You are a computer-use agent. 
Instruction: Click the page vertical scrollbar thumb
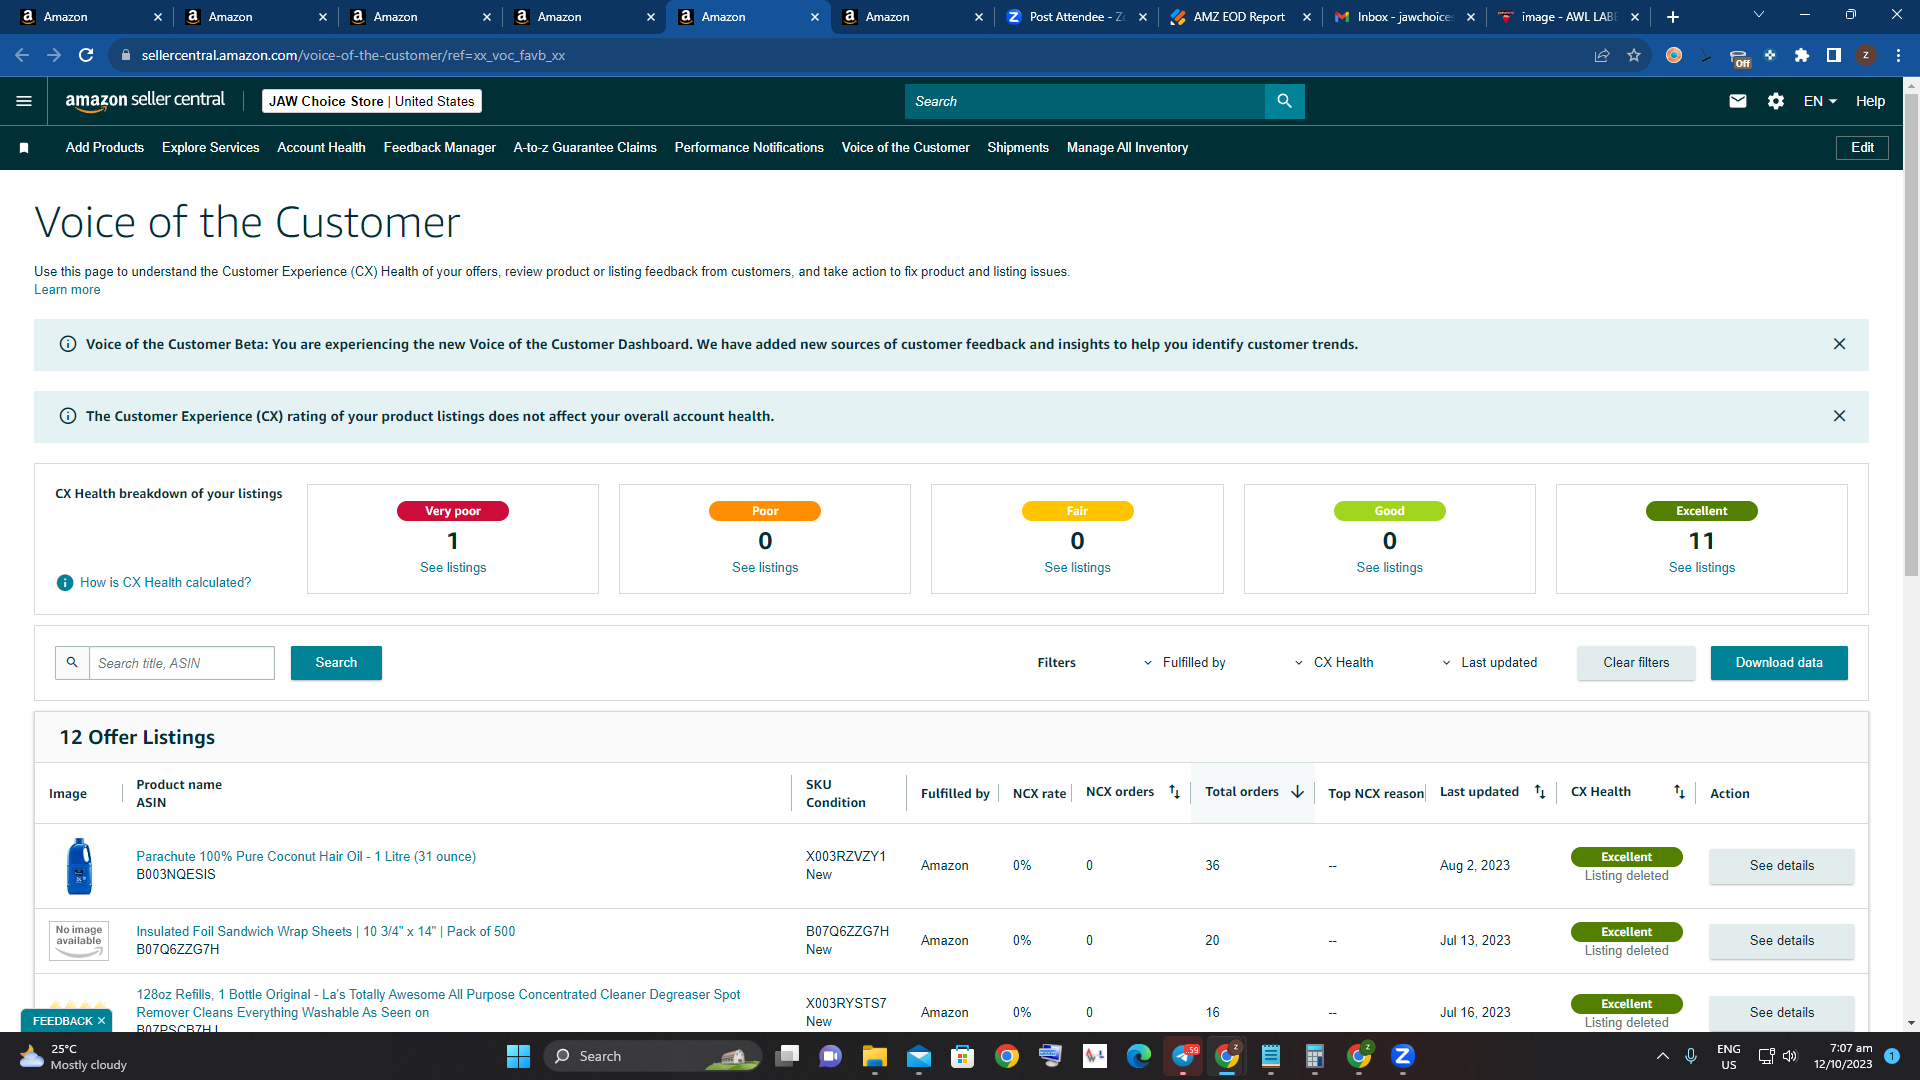pos(1911,335)
